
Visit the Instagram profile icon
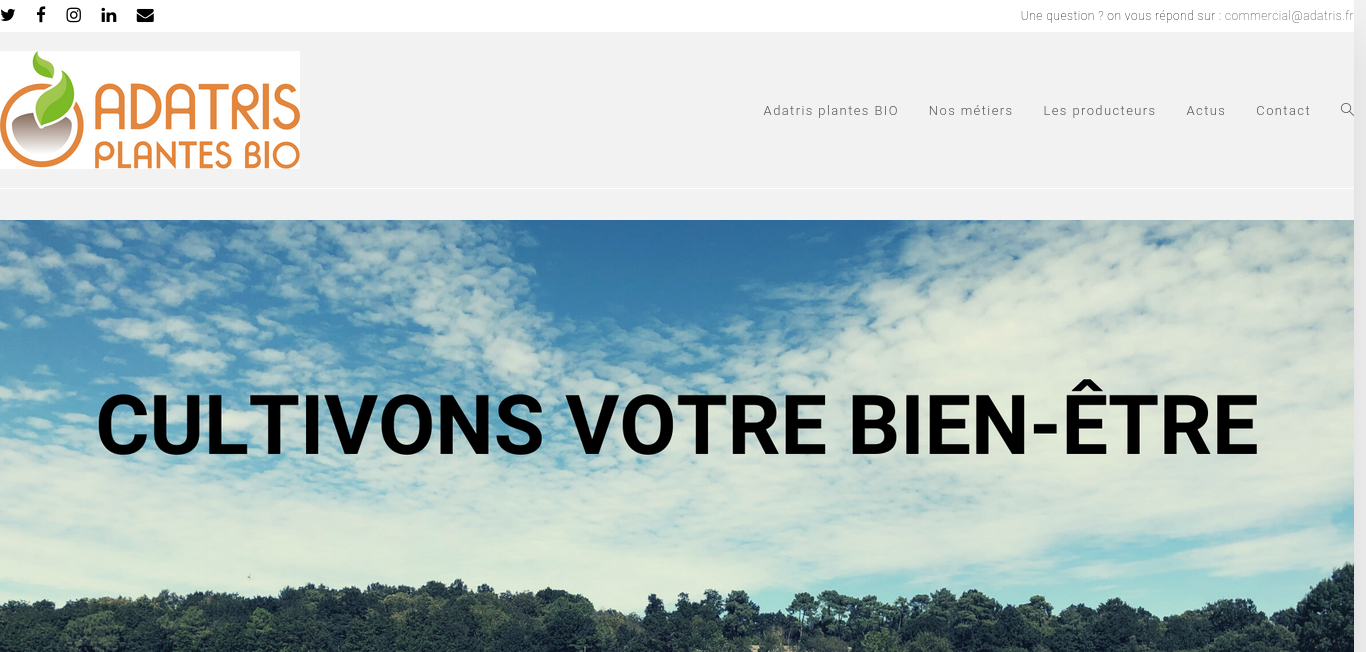click(x=74, y=15)
